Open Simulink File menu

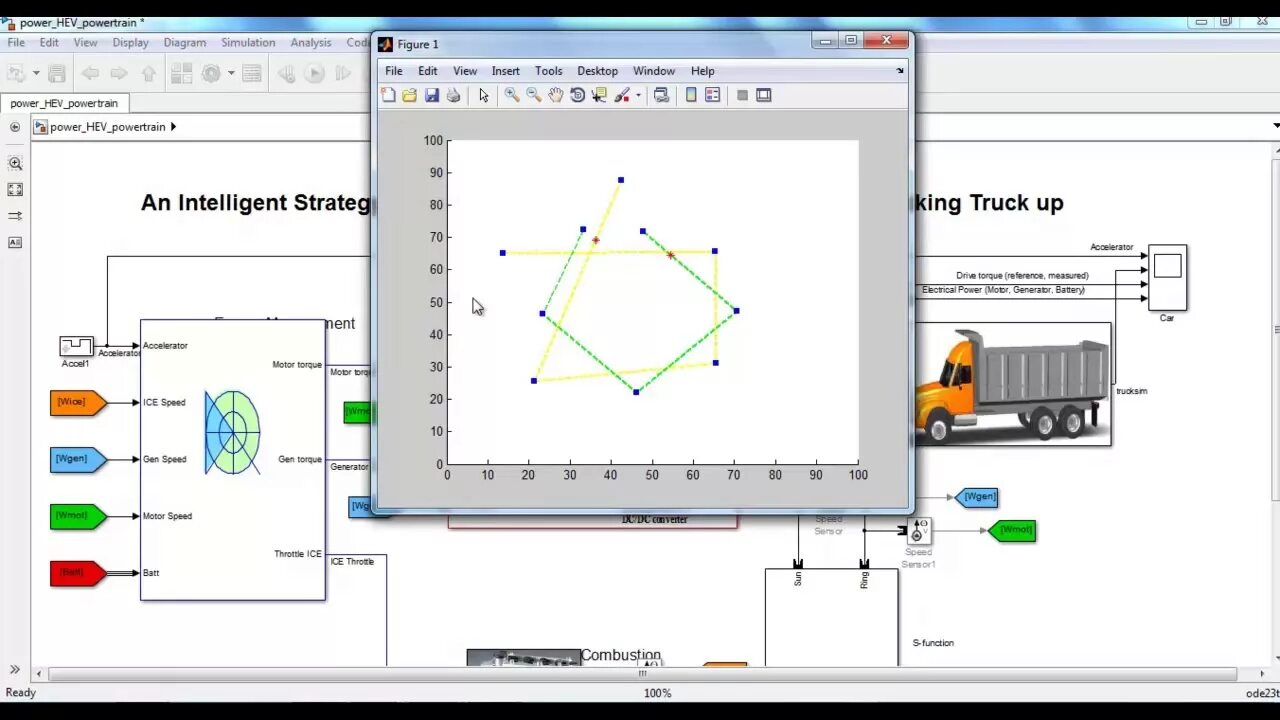point(16,43)
